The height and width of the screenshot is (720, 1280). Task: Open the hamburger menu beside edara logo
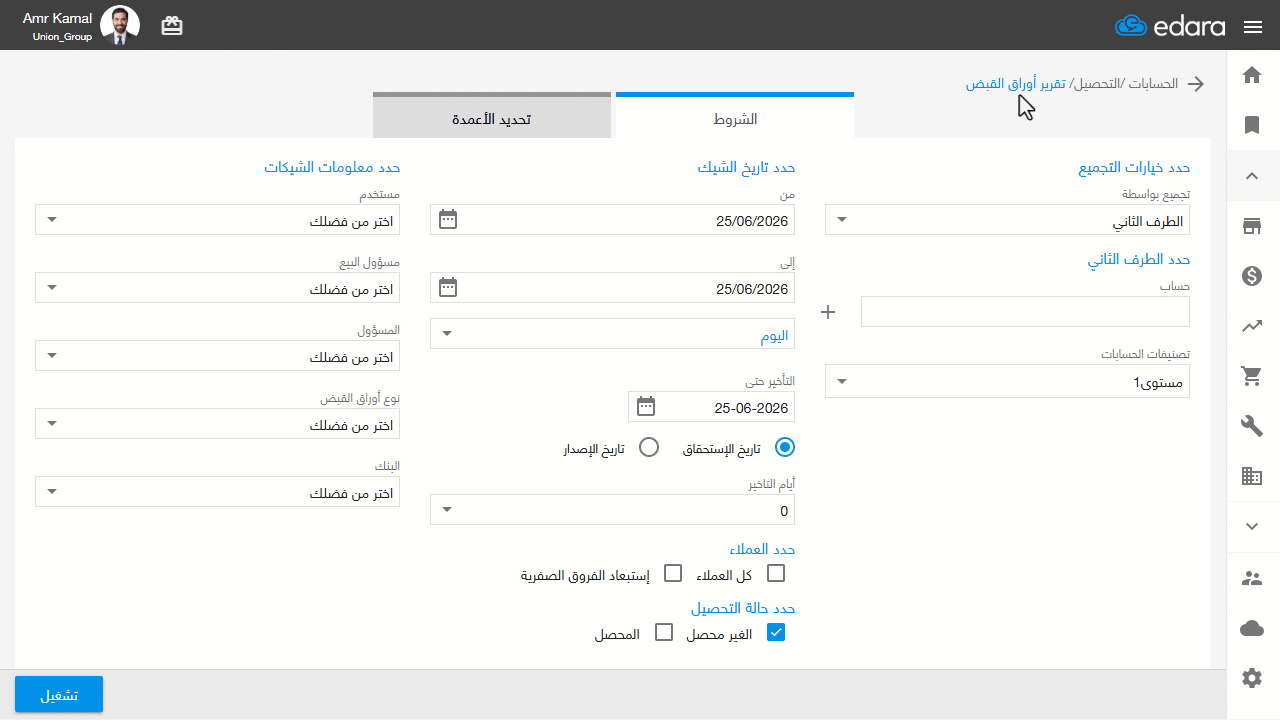coord(1253,27)
